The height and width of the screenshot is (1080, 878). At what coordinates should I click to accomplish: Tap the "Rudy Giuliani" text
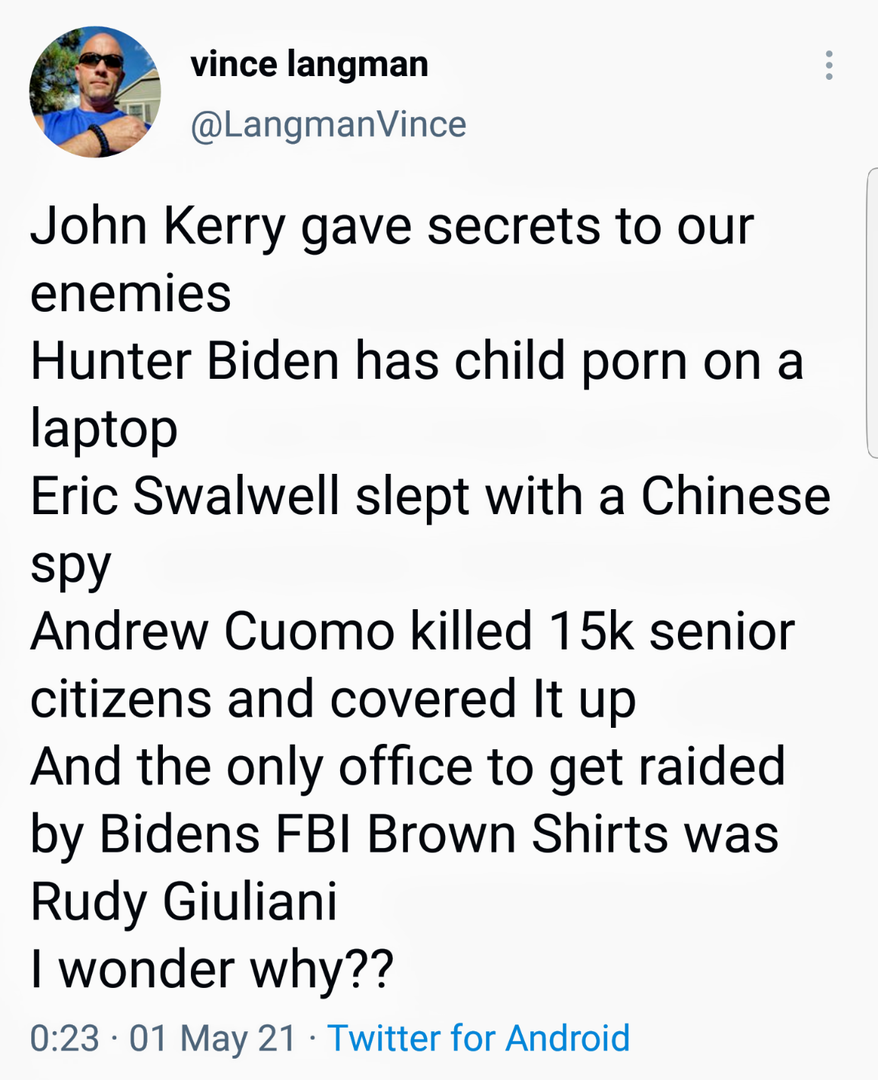coord(183,902)
